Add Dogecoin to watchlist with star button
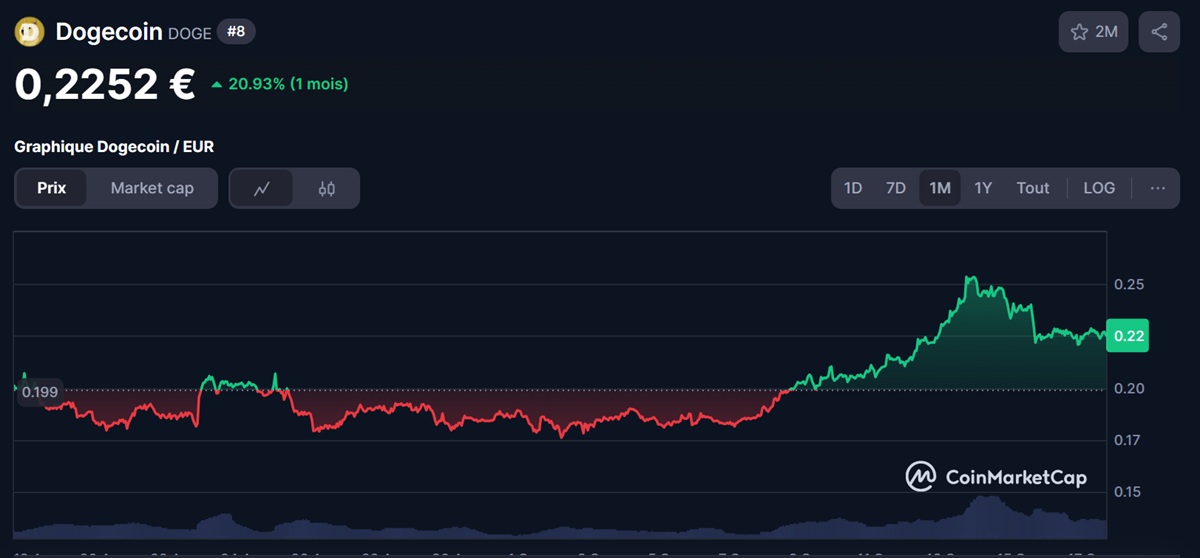The image size is (1200, 558). coord(1094,32)
